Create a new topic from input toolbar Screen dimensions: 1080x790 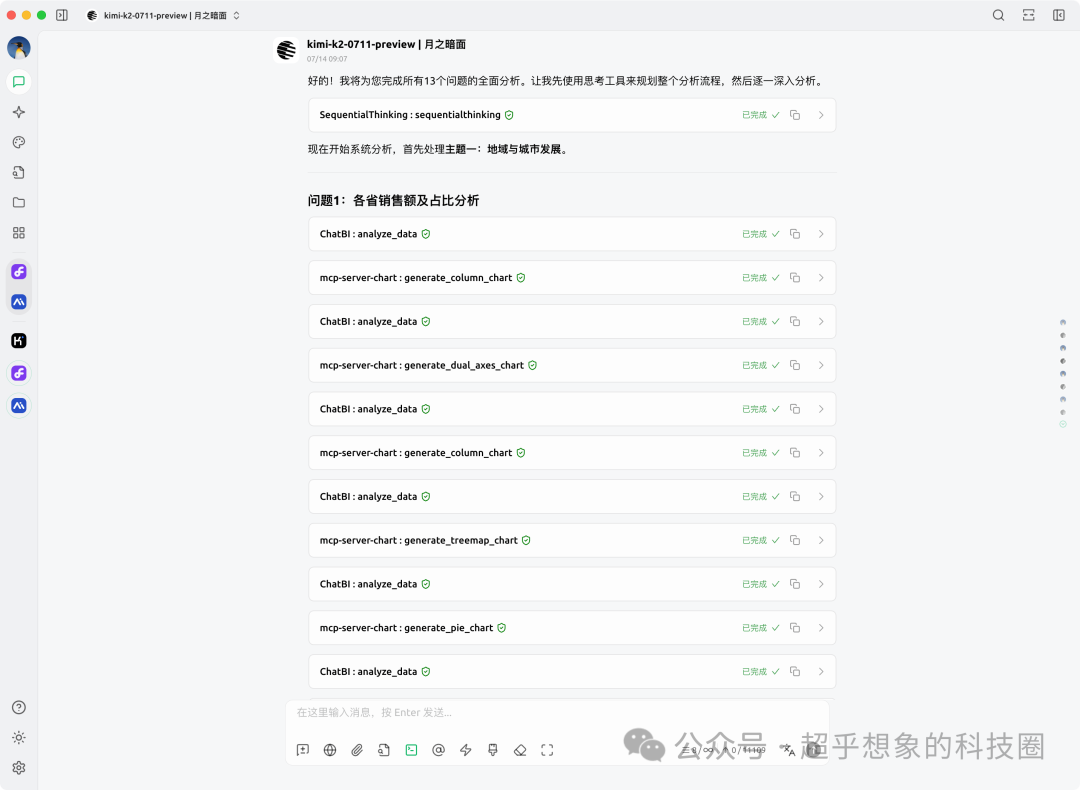[x=303, y=750]
